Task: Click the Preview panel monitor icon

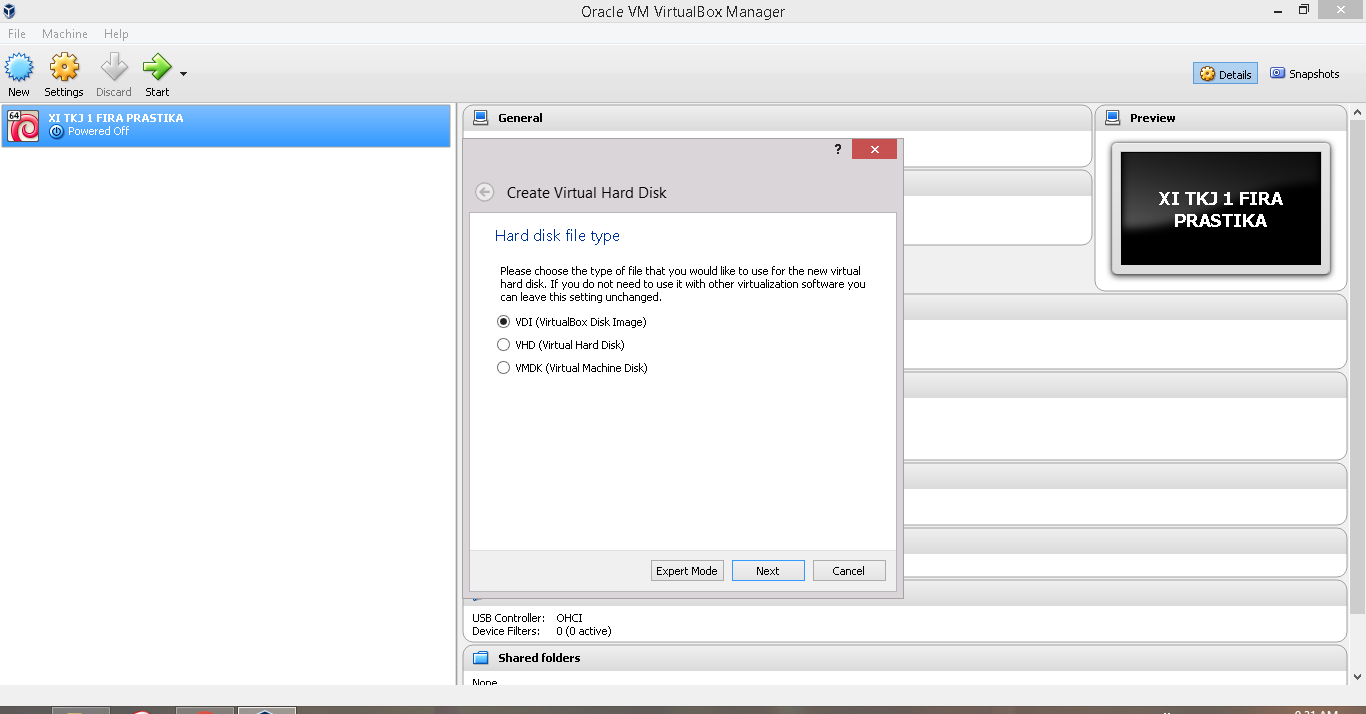Action: coord(1113,118)
